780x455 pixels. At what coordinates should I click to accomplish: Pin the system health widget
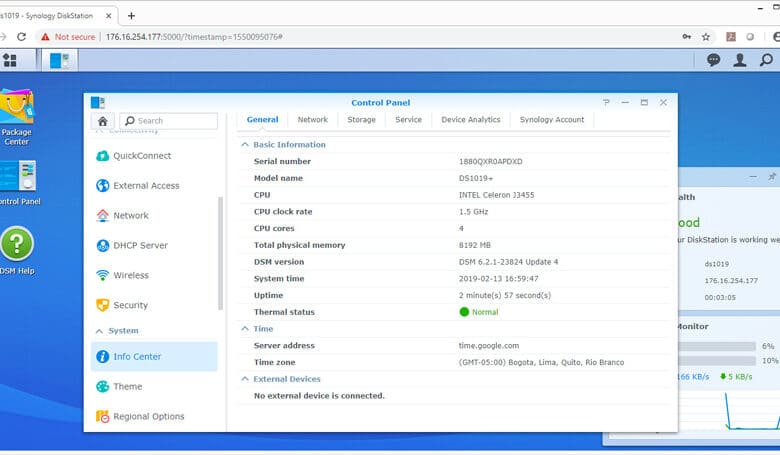(x=772, y=177)
